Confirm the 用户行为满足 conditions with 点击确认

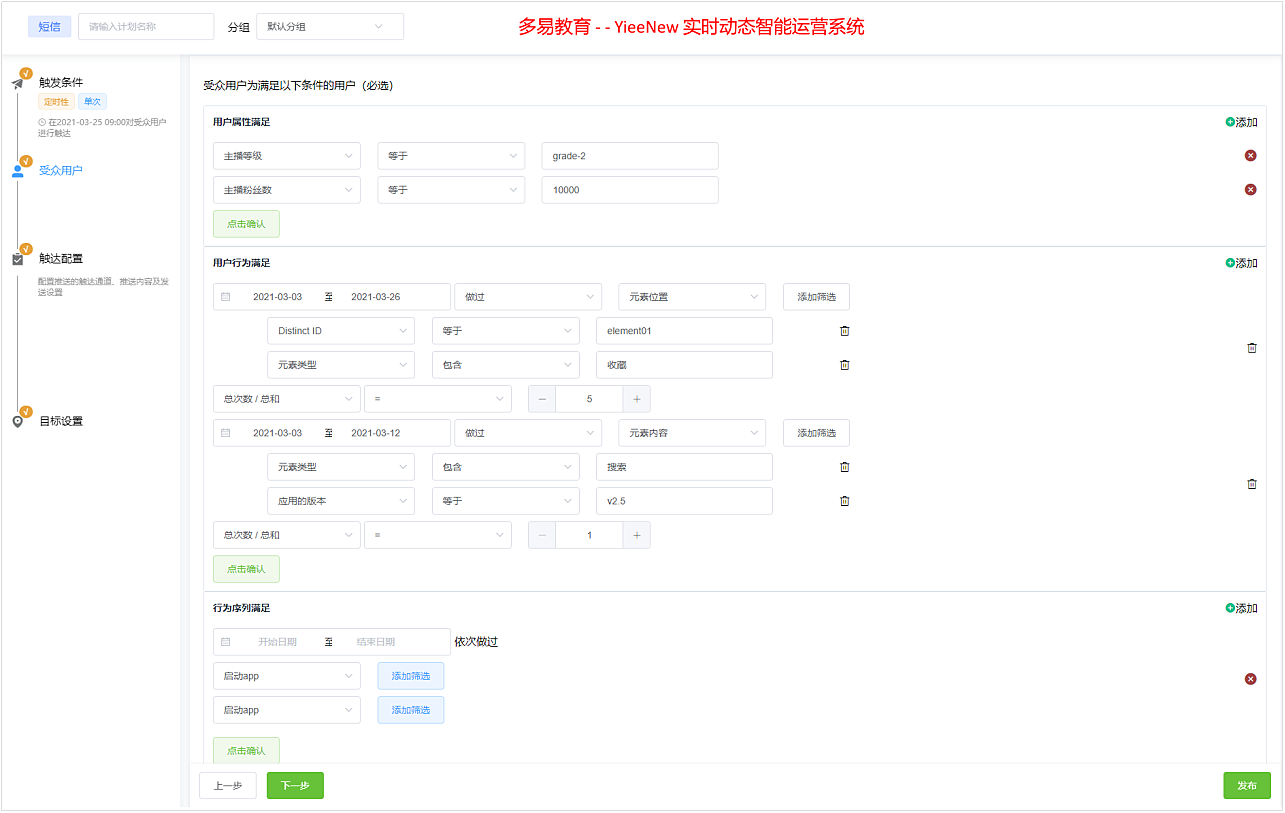[246, 569]
